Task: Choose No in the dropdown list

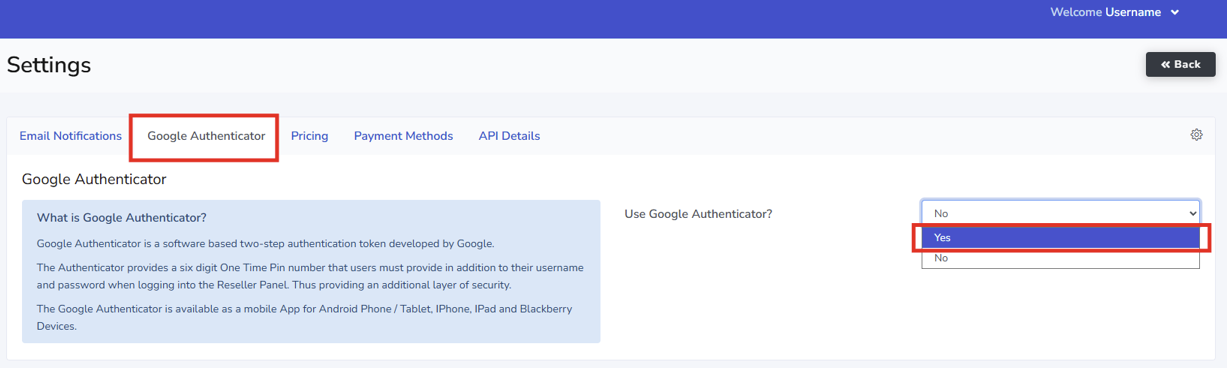Action: [1060, 258]
